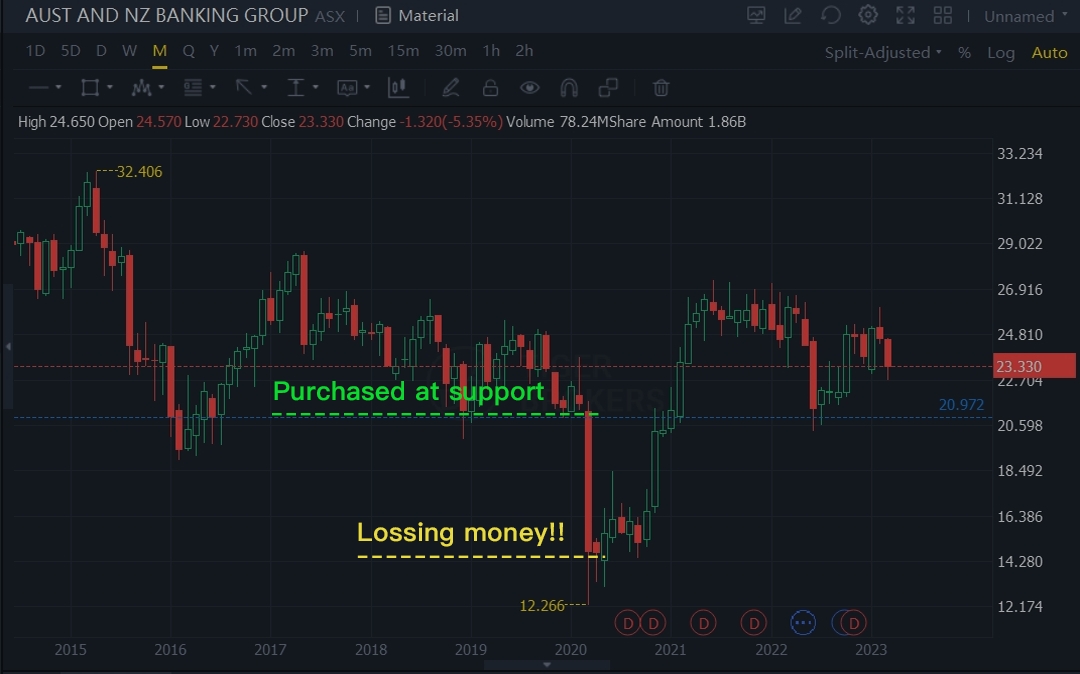Toggle Log scale

tap(1001, 53)
